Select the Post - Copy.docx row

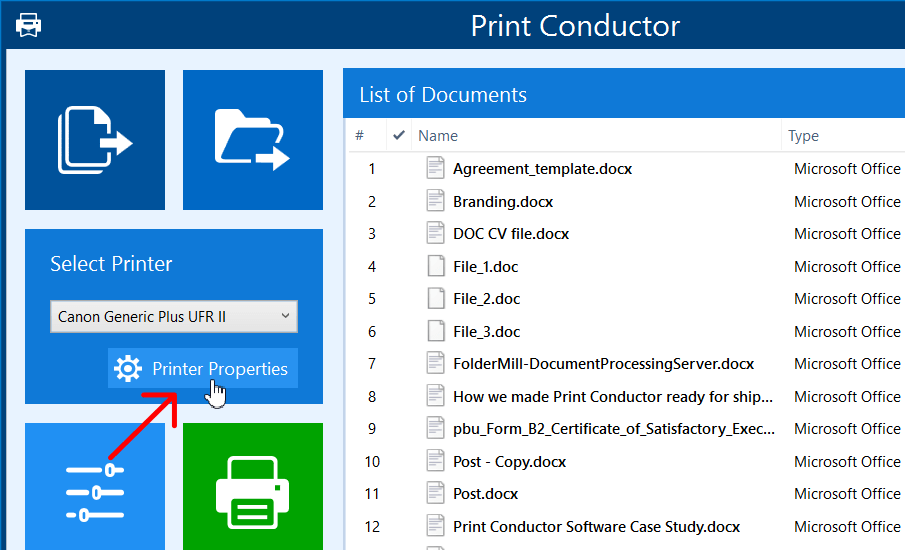[509, 462]
